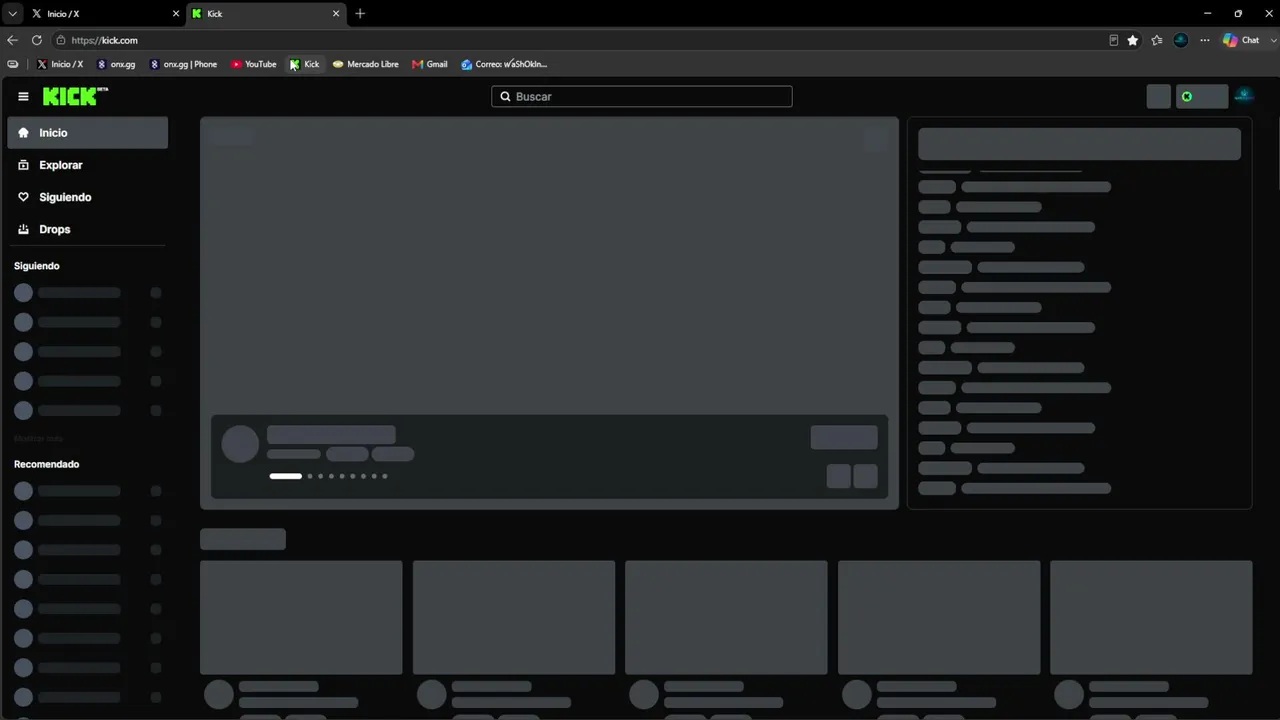Screen dimensions: 1280x720
Task: Click the Siguiendo heart icon
Action: [x=23, y=197]
